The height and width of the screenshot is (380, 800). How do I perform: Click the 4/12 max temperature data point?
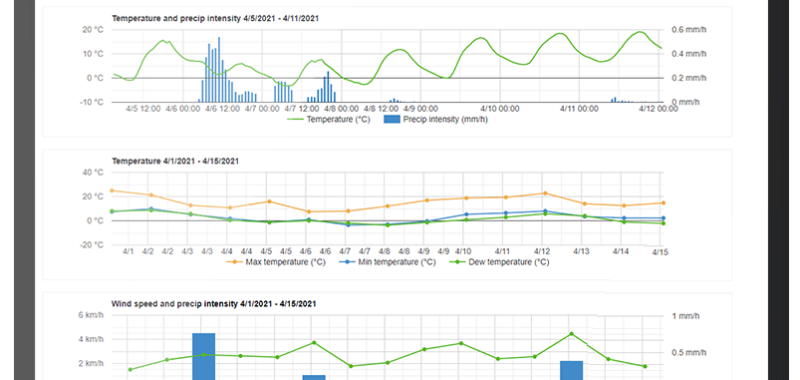coord(545,193)
